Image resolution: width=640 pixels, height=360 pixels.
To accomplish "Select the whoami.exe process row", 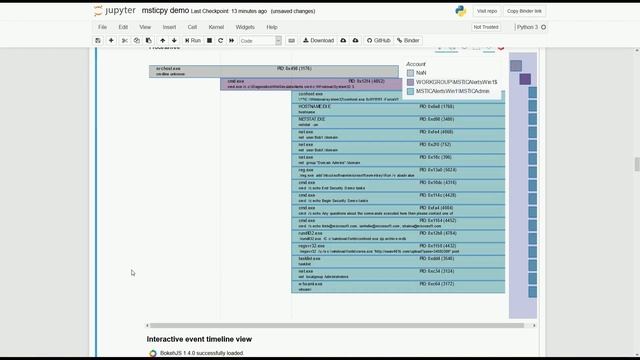I will [x=398, y=286].
